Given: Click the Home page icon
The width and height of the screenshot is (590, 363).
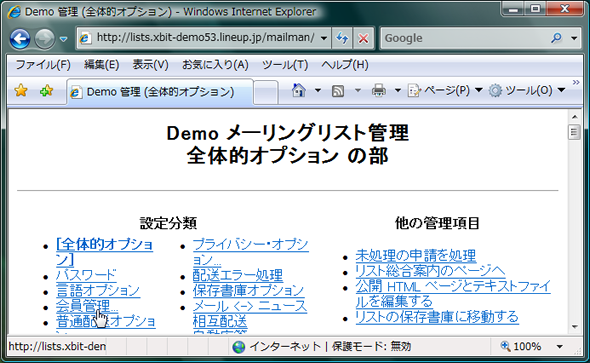Looking at the screenshot, I should coord(299,90).
